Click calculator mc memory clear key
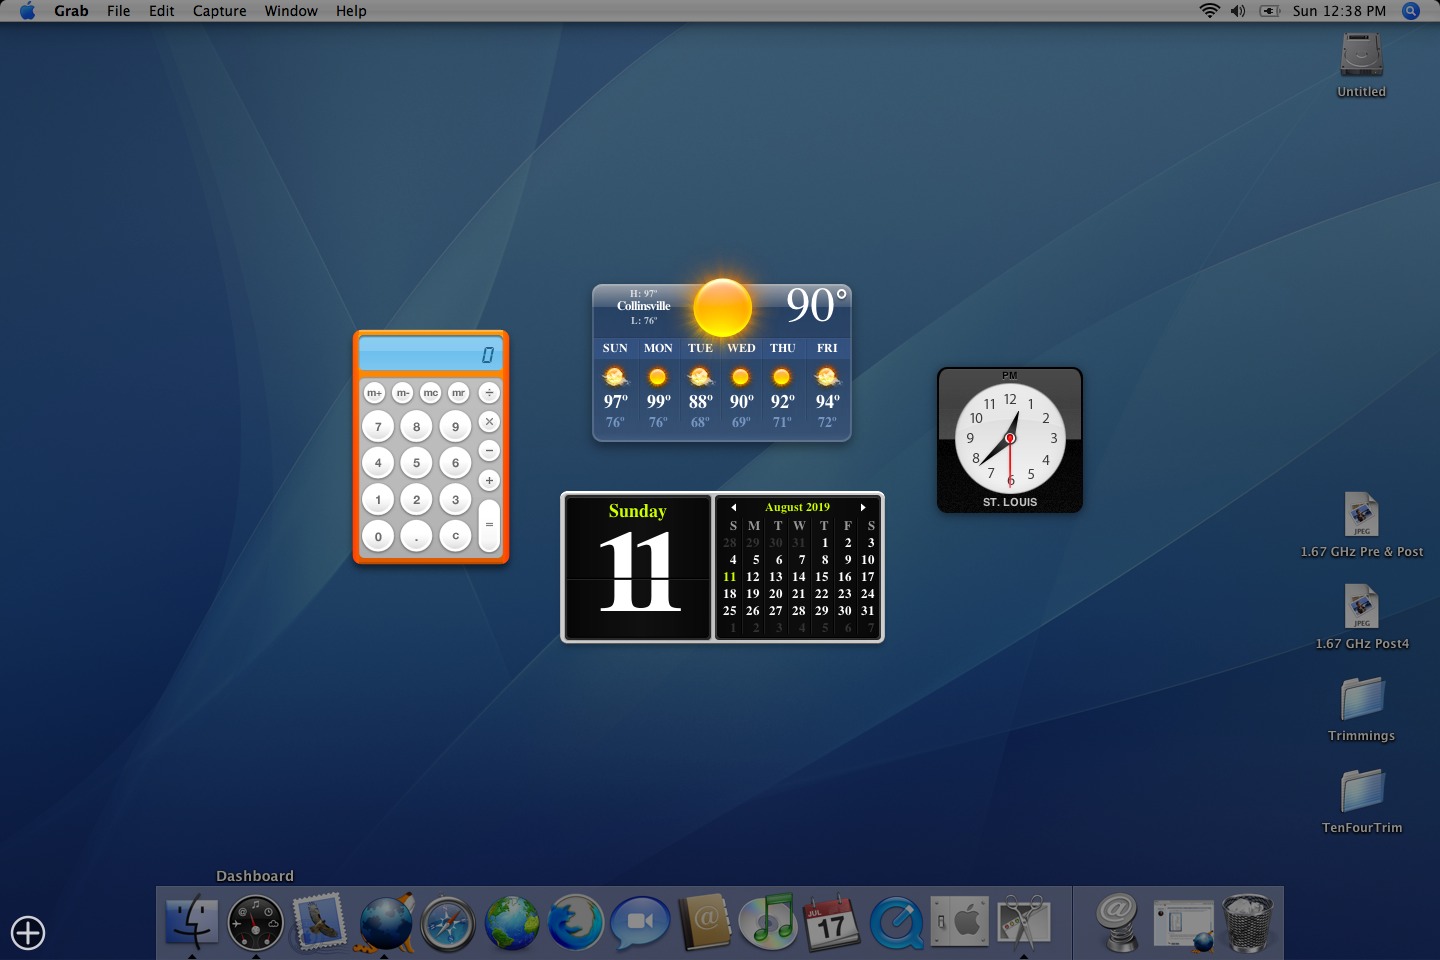The width and height of the screenshot is (1440, 960). click(x=430, y=393)
